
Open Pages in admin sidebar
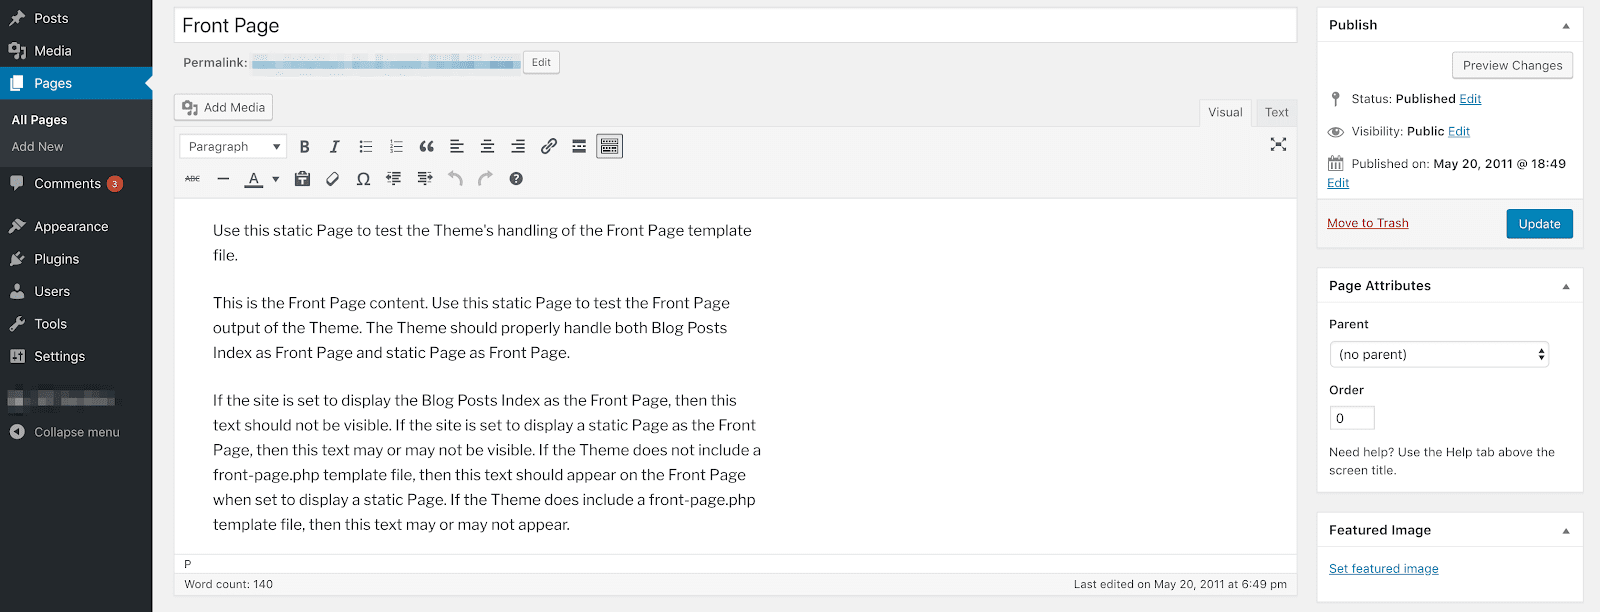tap(76, 83)
